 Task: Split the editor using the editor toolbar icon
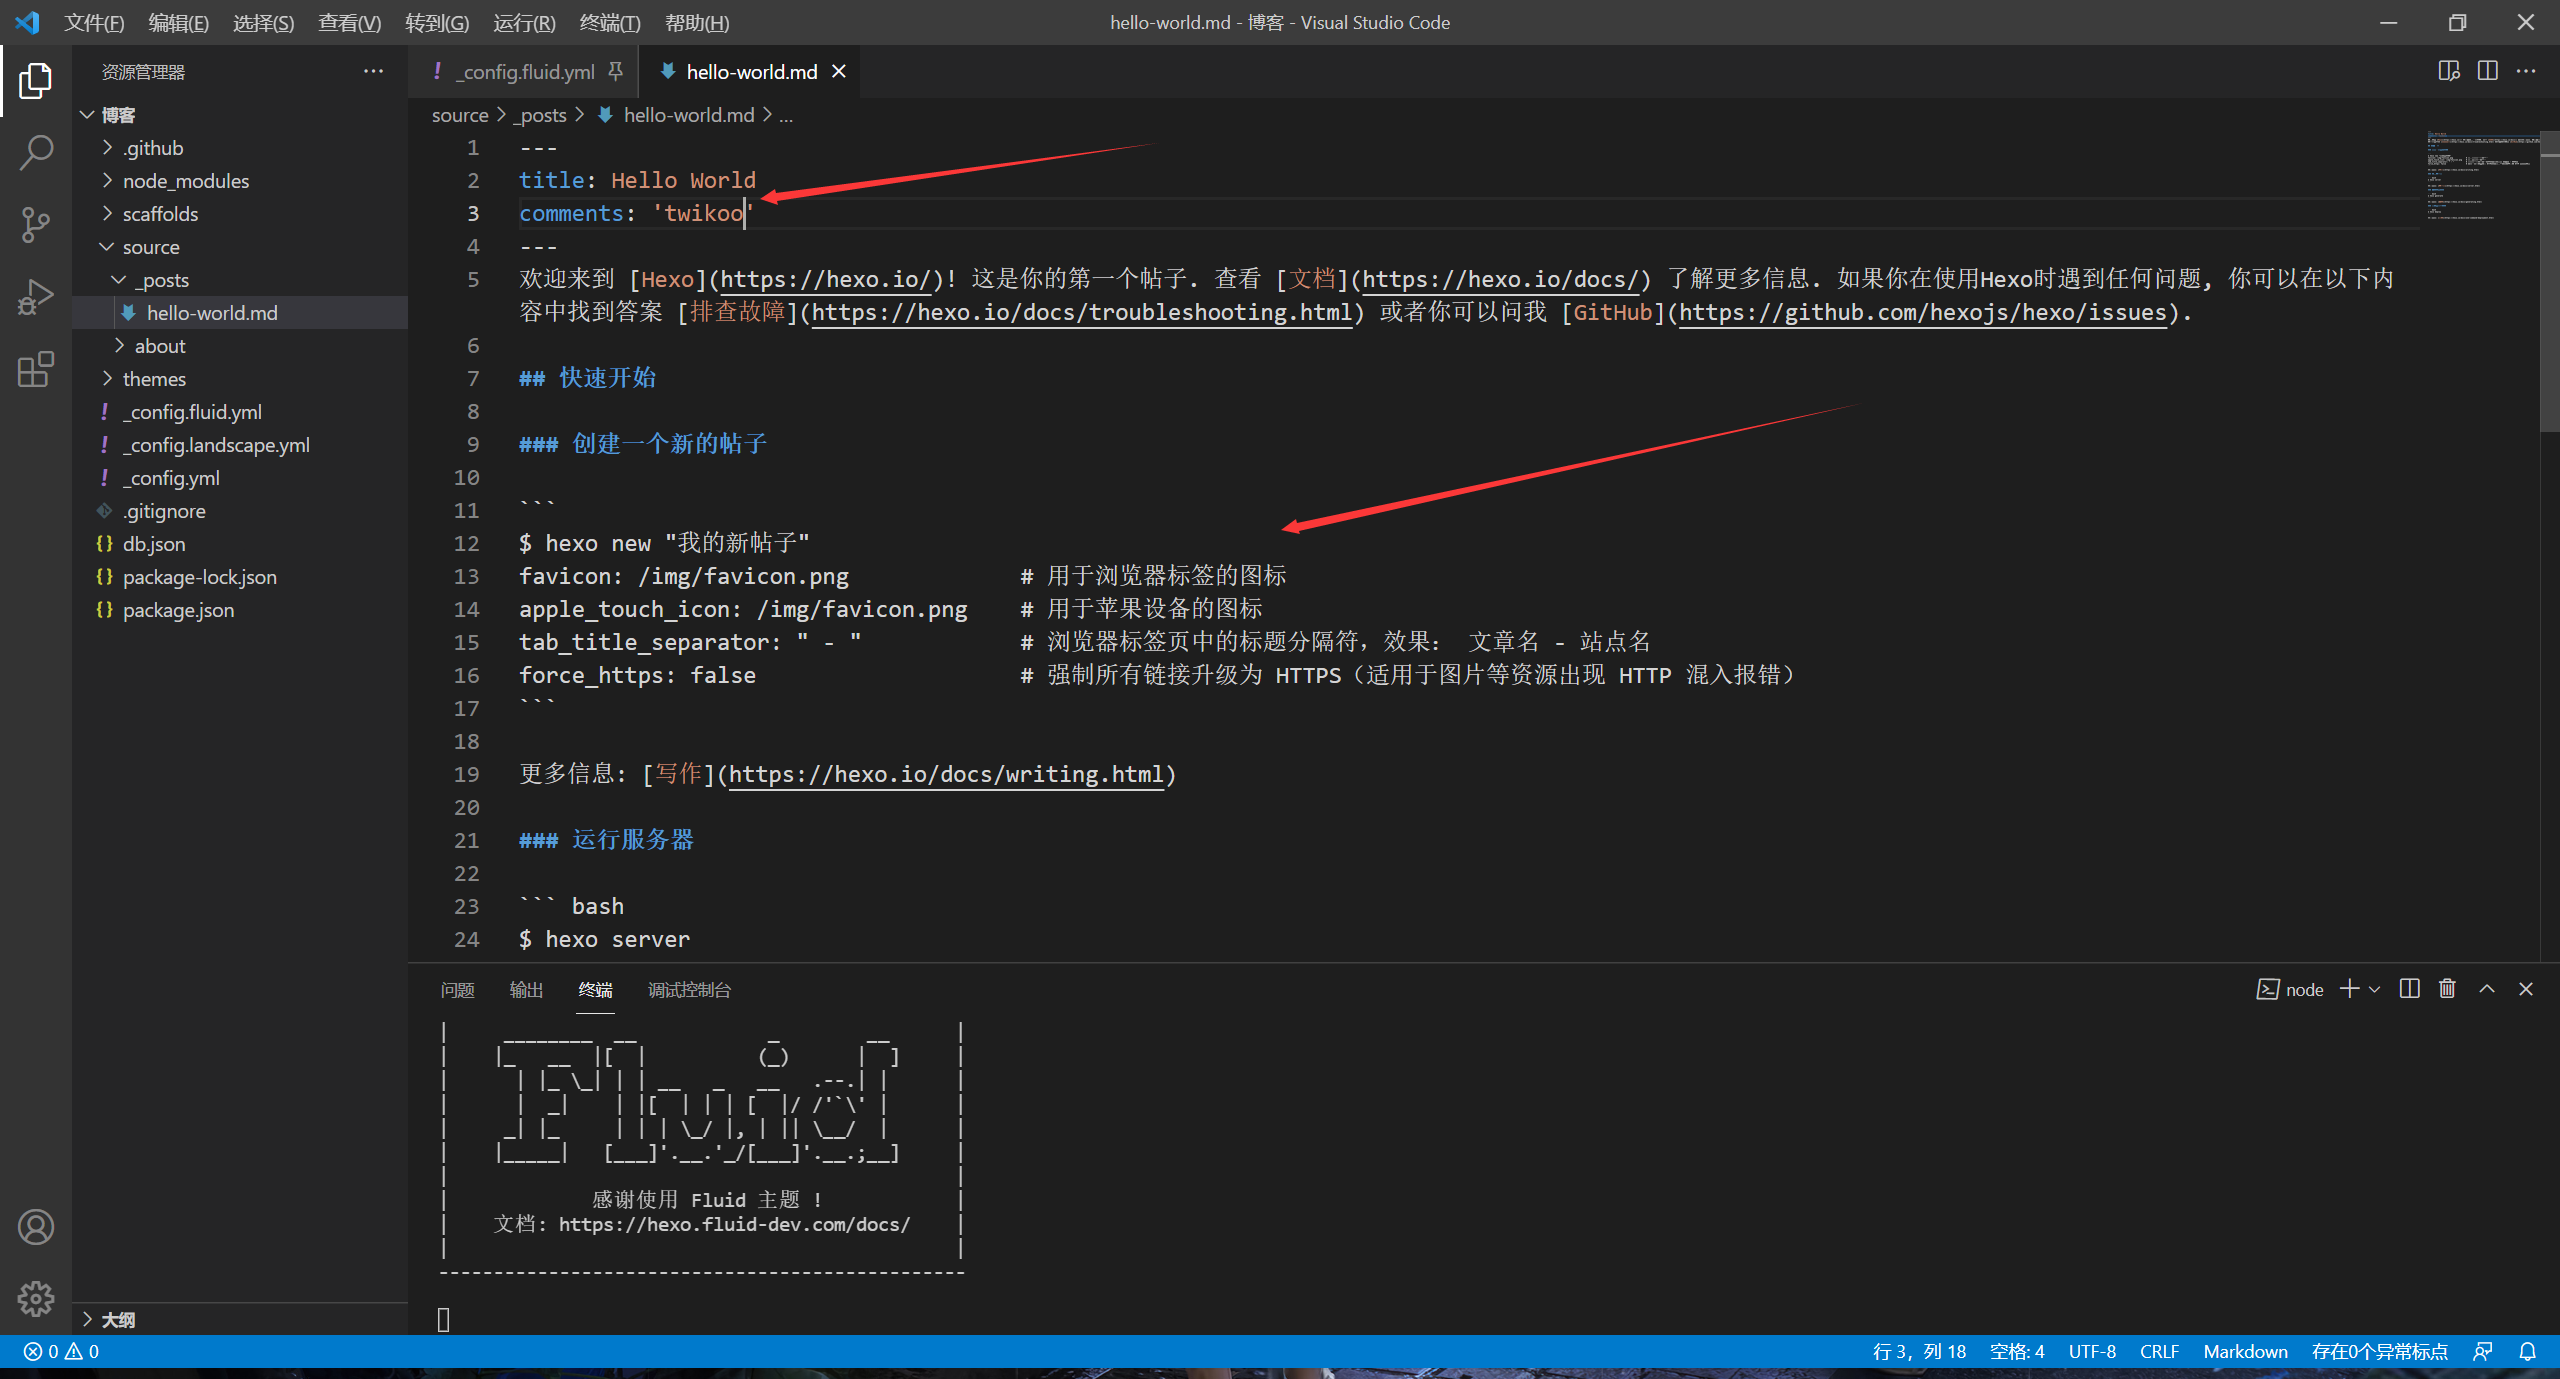click(x=2488, y=71)
